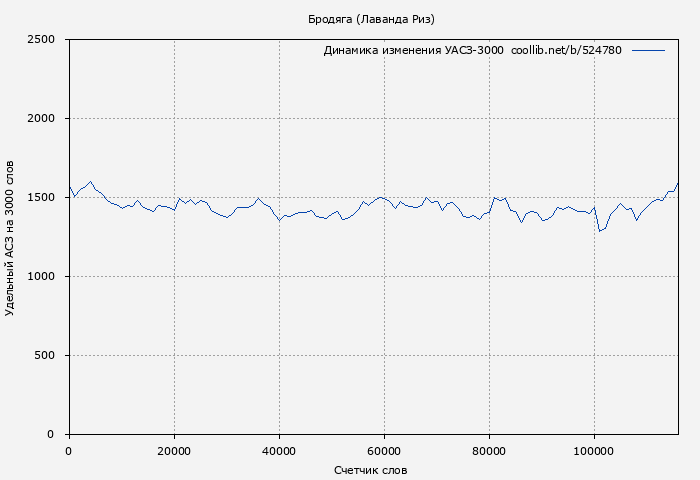This screenshot has height=480, width=700.
Task: Select the 100000 X-axis tick label
Action: [x=594, y=451]
